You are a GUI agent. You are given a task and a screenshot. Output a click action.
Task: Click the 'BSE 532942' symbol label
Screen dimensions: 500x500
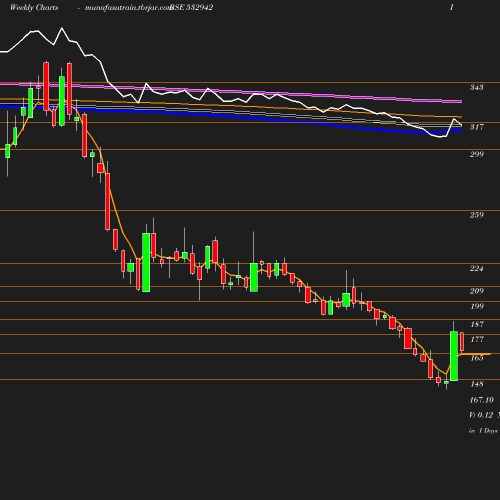tap(191, 7)
